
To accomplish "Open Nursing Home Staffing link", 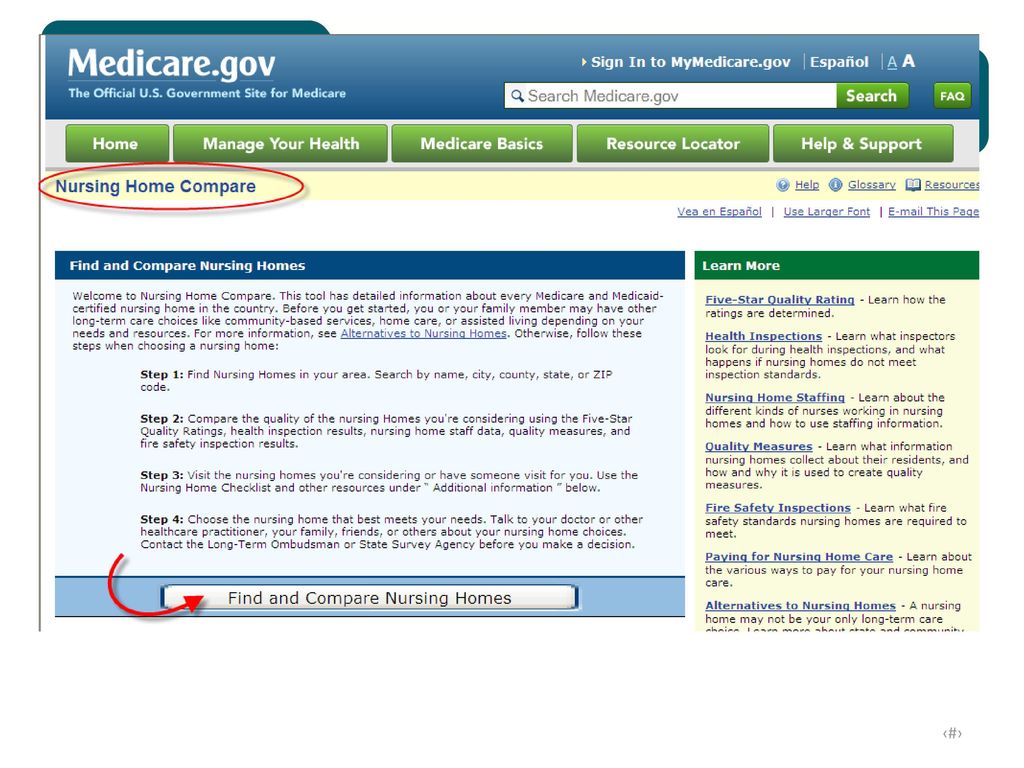I will coord(775,398).
